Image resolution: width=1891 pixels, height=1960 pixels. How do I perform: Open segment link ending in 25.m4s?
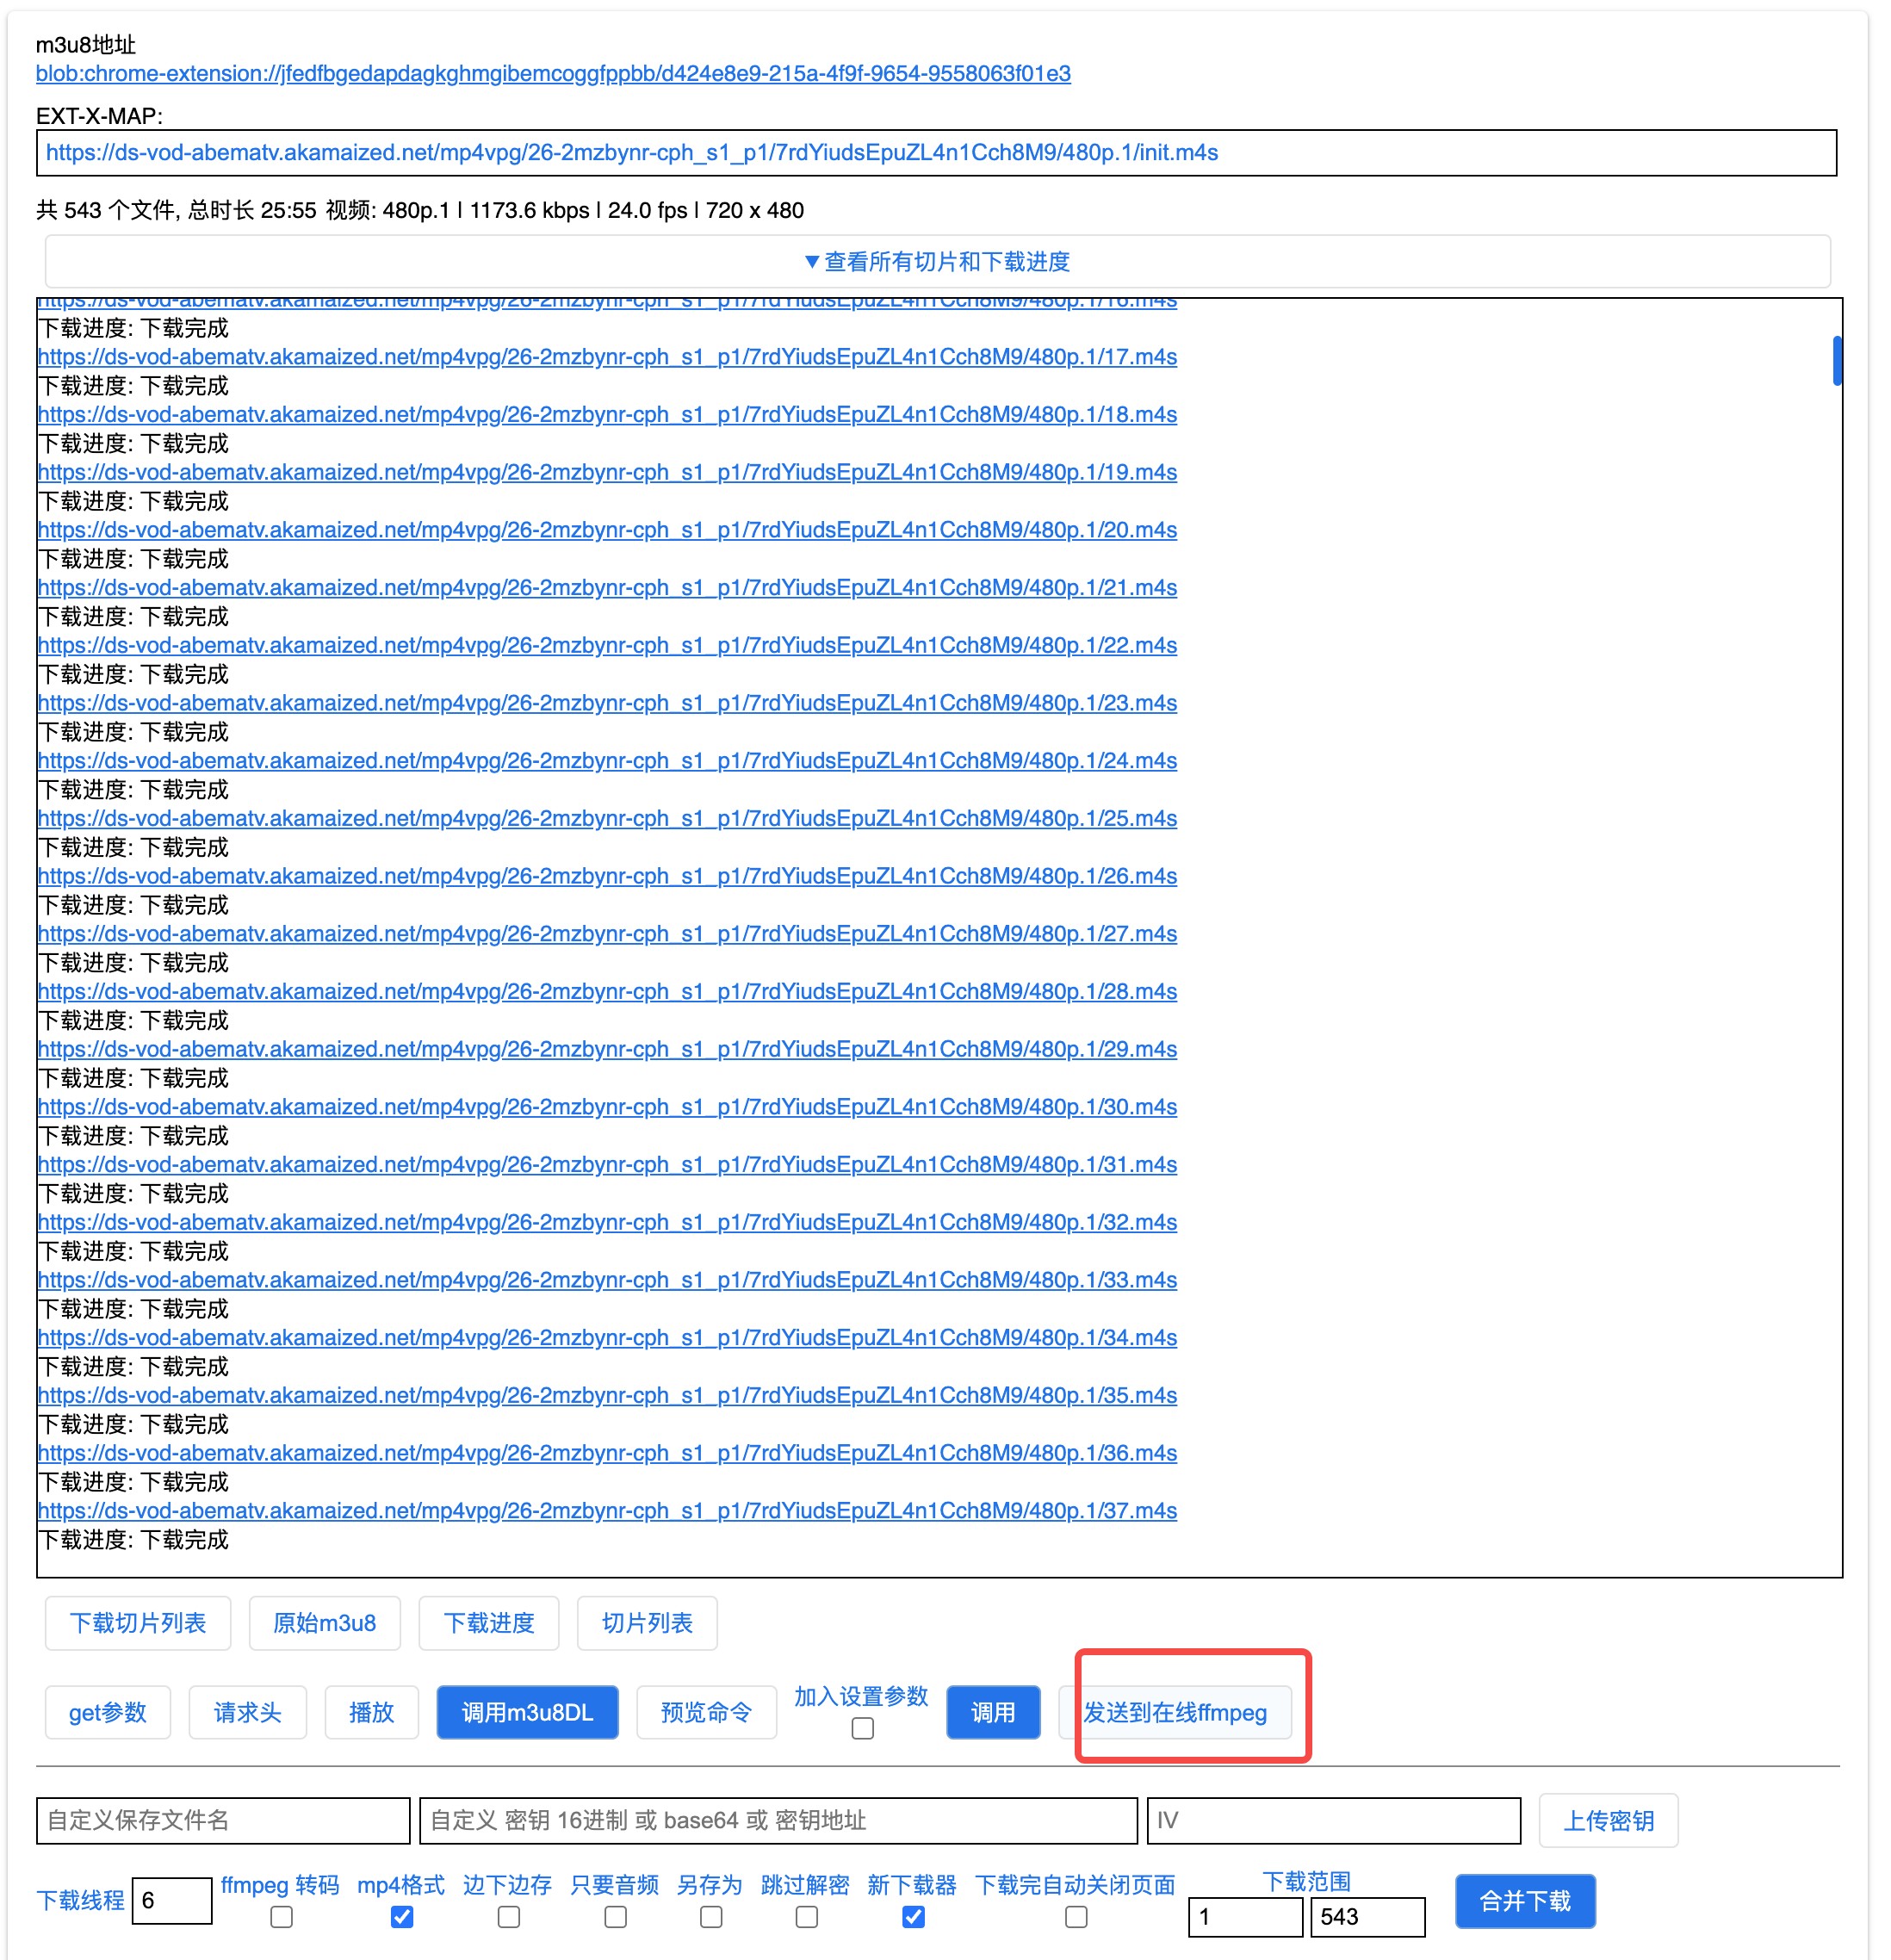607,819
